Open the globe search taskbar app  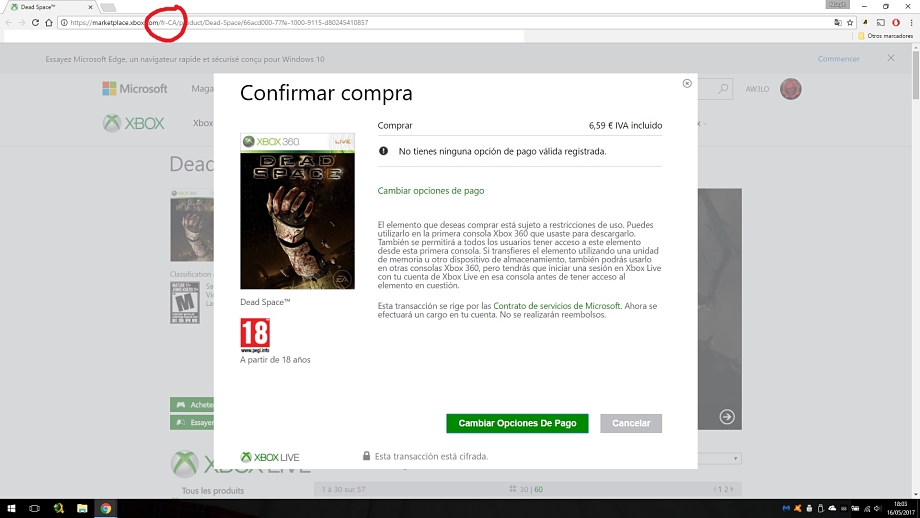coord(59,508)
